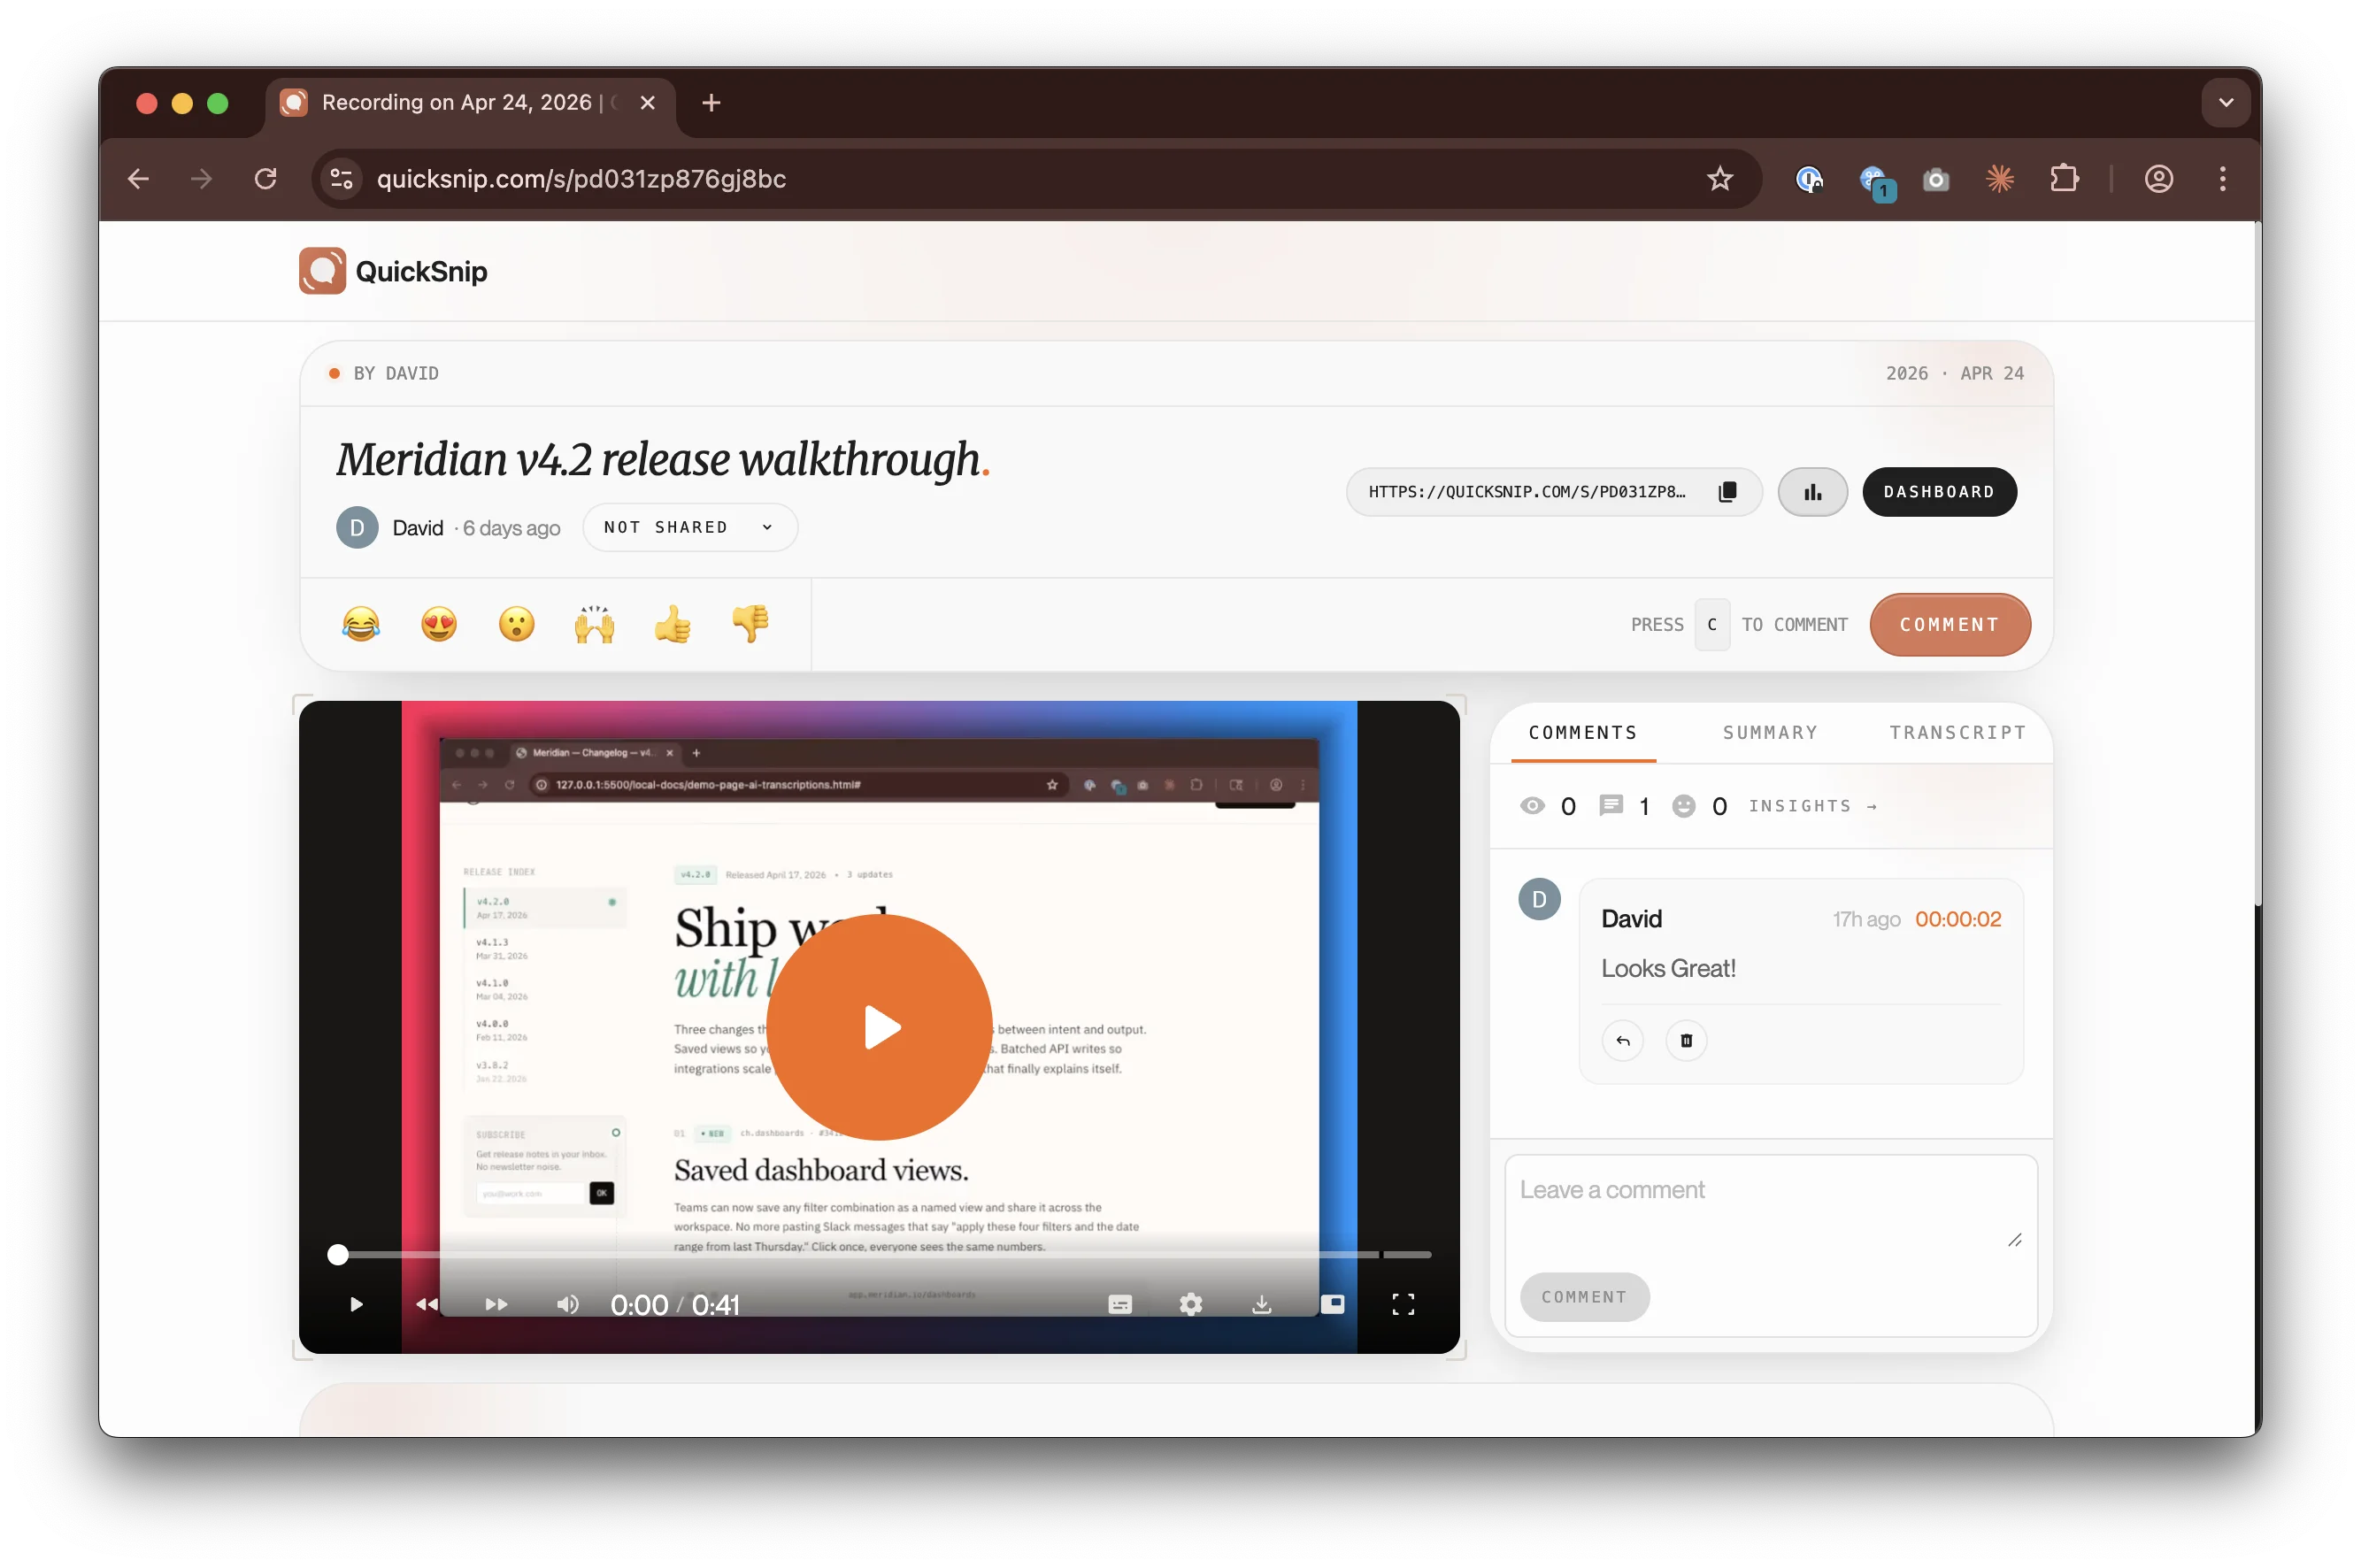React with the laughing tears emoji
The height and width of the screenshot is (1568, 2361).
point(361,624)
